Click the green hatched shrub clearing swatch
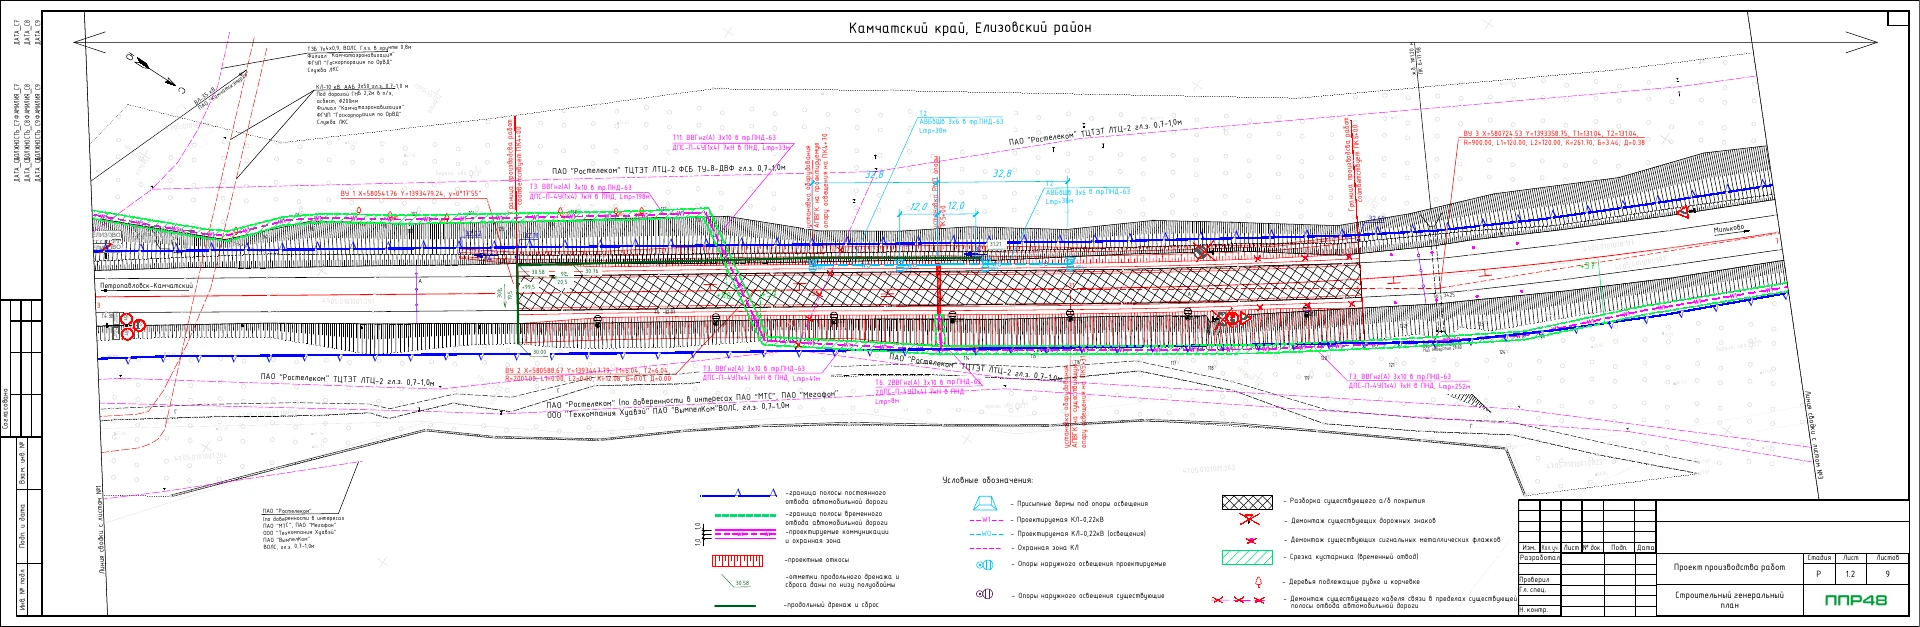This screenshot has height=627, width=1920. pos(1247,558)
